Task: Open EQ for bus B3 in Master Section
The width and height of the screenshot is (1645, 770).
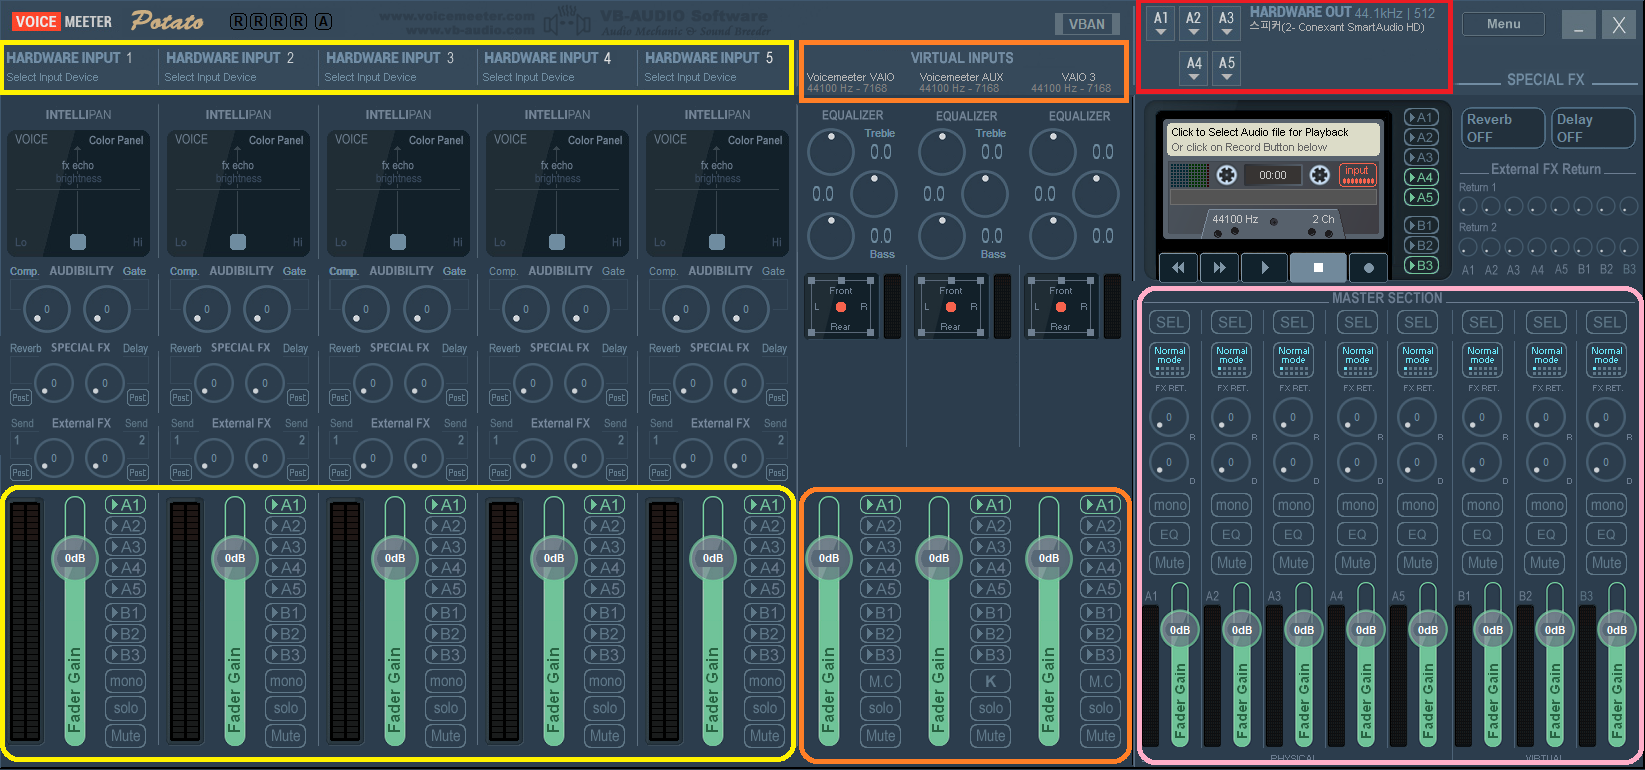Action: point(1607,535)
